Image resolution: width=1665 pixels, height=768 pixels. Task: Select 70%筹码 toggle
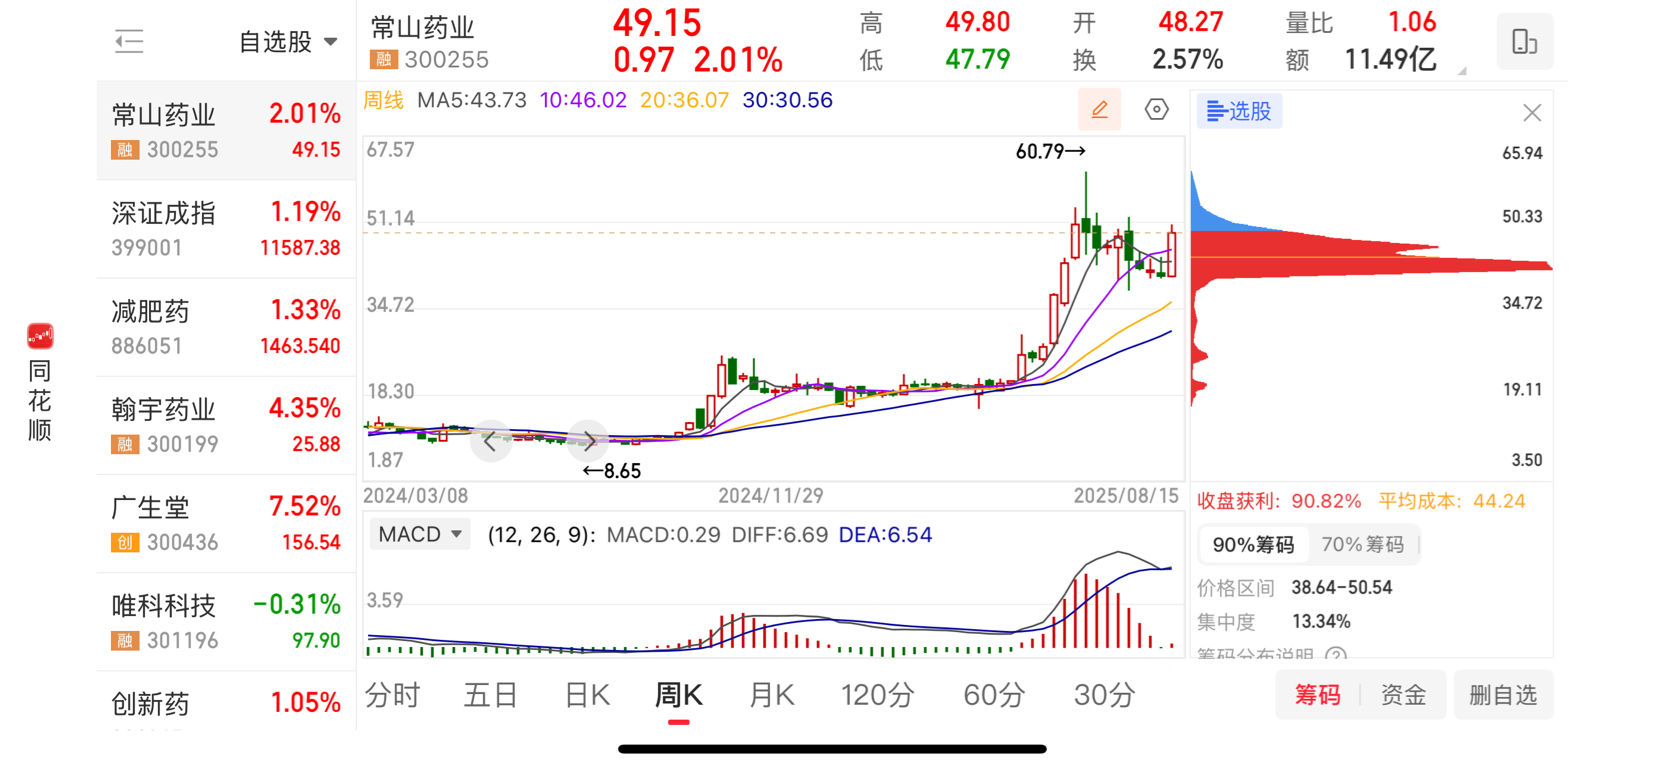[x=1362, y=545]
